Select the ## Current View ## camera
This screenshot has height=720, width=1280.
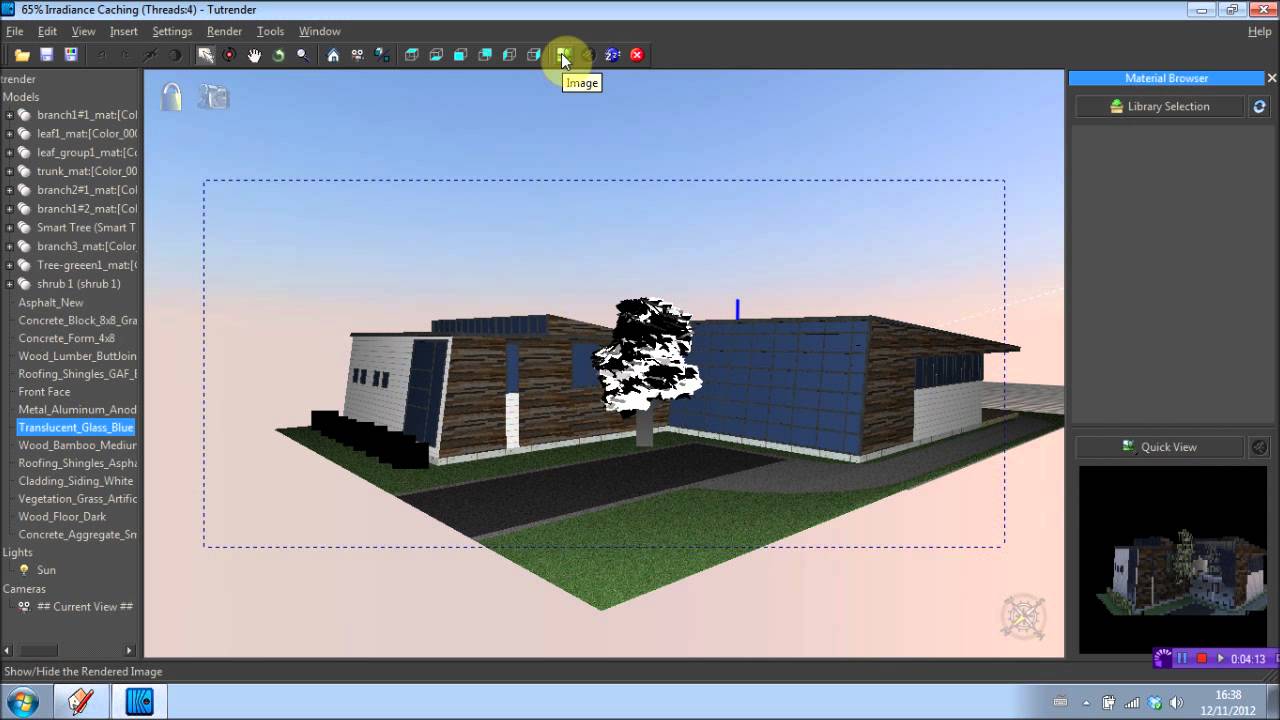[x=84, y=607]
